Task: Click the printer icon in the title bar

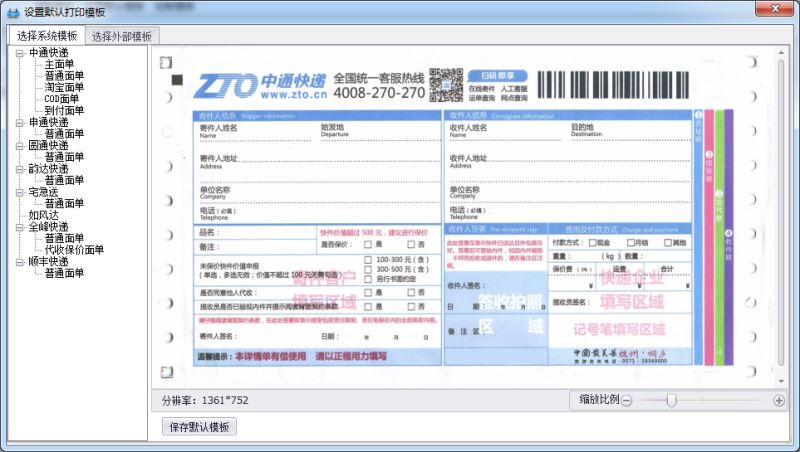Action: coord(13,12)
